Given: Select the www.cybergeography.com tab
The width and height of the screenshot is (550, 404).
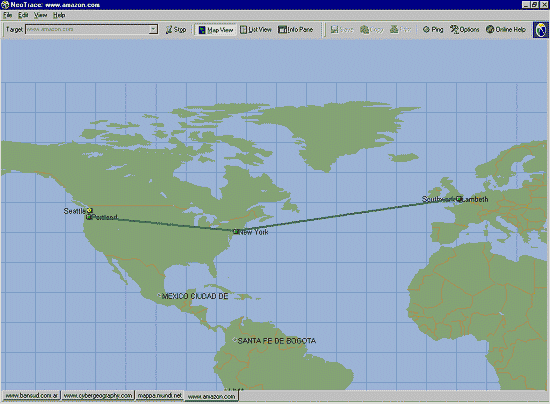Looking at the screenshot, I should (98, 396).
